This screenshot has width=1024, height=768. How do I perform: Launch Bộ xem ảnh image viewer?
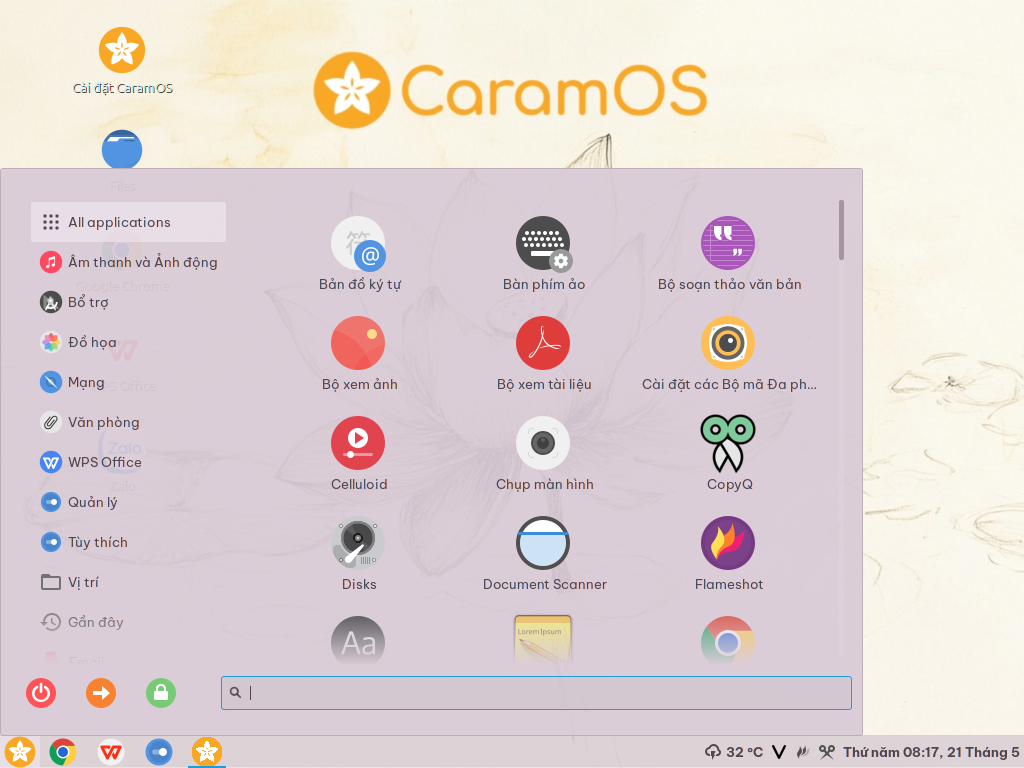(359, 354)
